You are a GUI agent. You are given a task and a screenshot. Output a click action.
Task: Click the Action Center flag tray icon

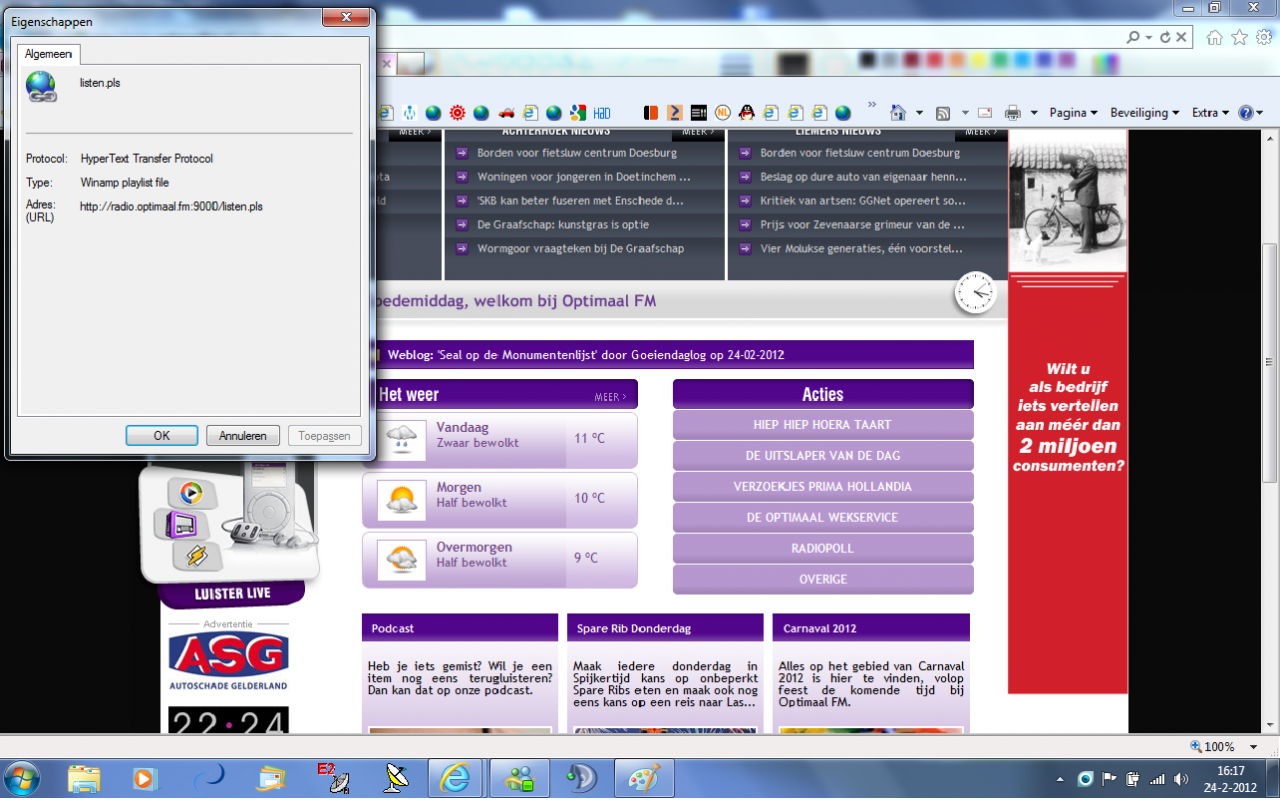click(x=1109, y=779)
